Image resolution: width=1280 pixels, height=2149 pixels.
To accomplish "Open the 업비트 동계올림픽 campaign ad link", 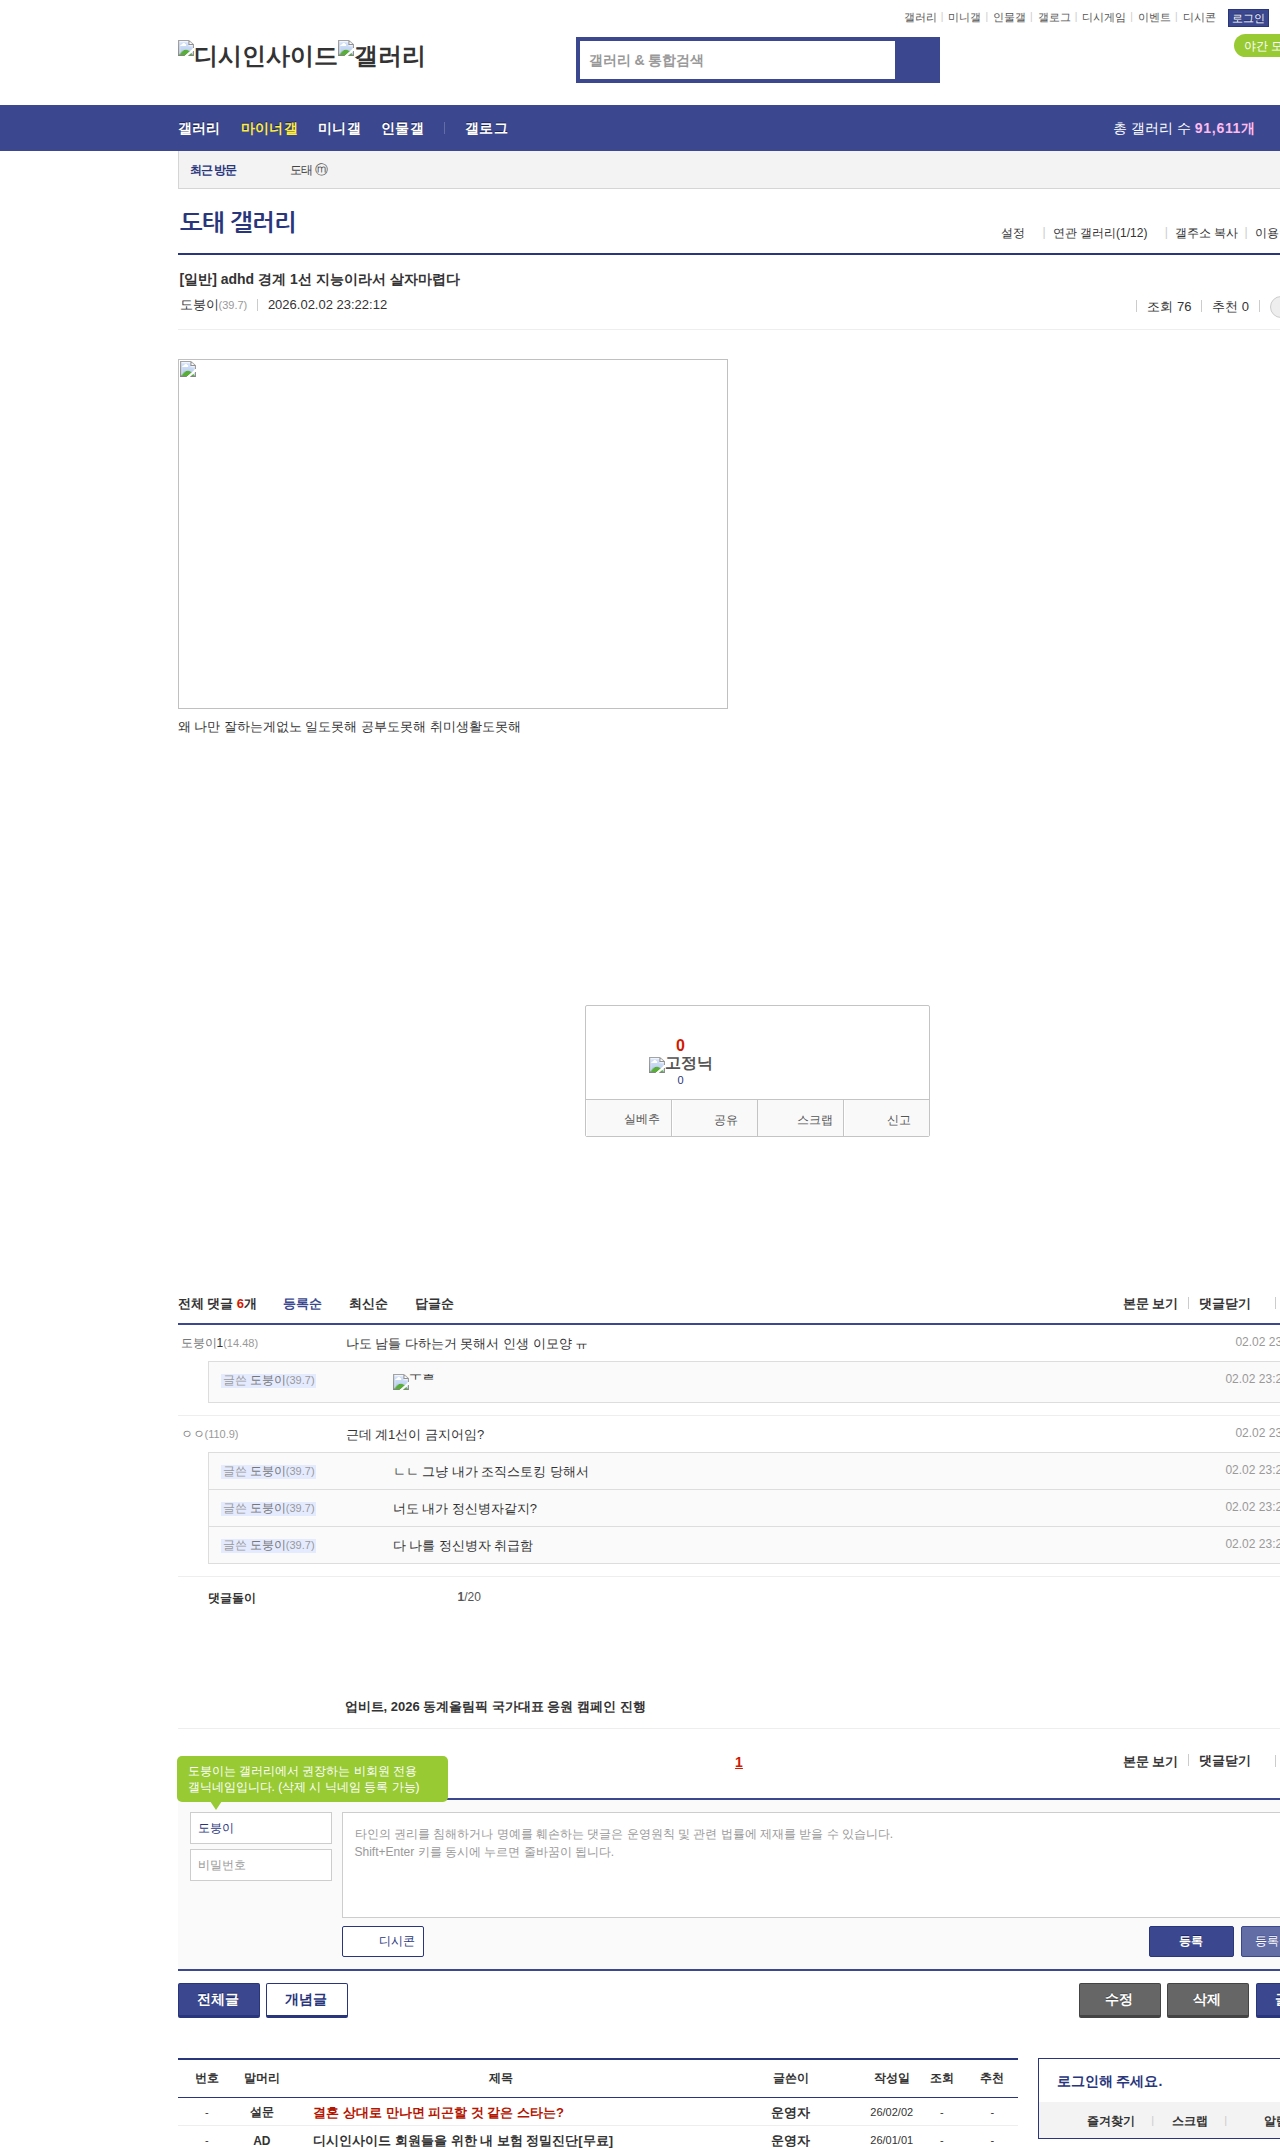I will 495,1707.
